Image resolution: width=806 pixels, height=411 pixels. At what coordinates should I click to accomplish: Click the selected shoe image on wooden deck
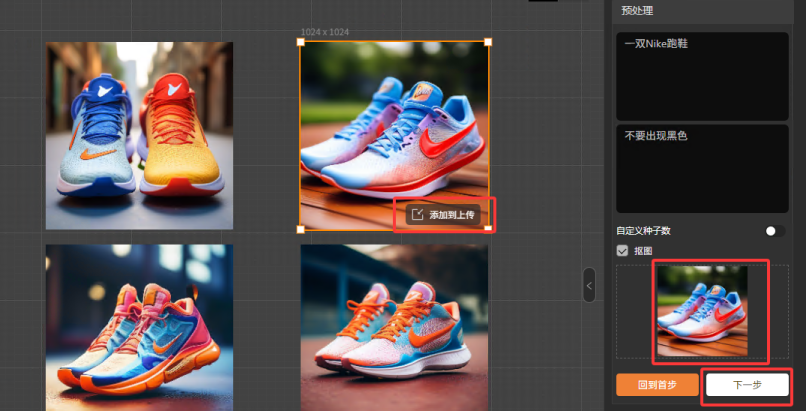pyautogui.click(x=394, y=120)
